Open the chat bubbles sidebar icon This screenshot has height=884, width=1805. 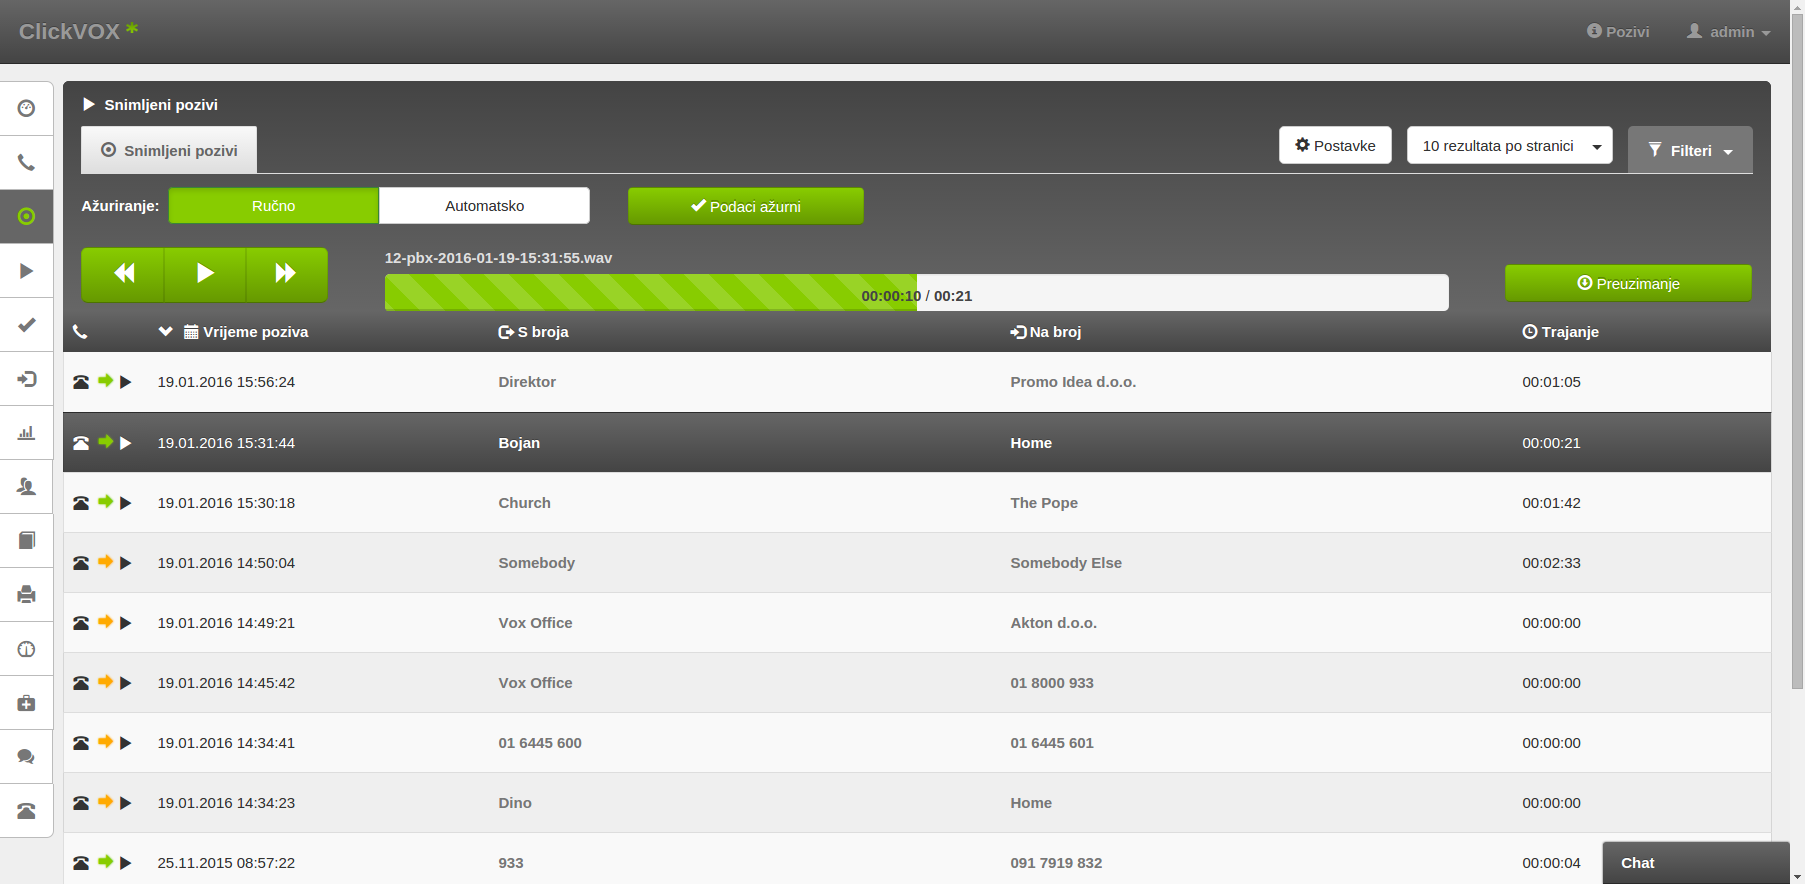[27, 757]
